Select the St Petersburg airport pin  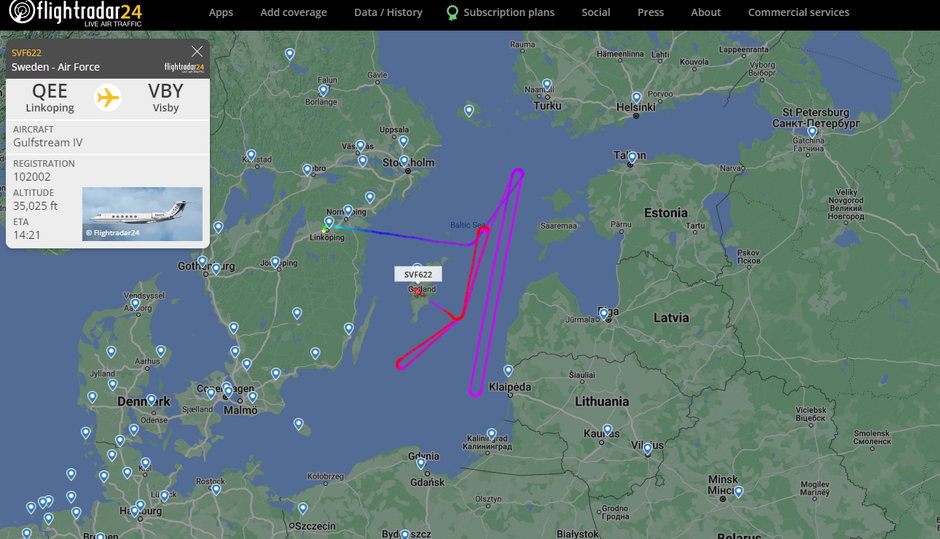point(812,132)
